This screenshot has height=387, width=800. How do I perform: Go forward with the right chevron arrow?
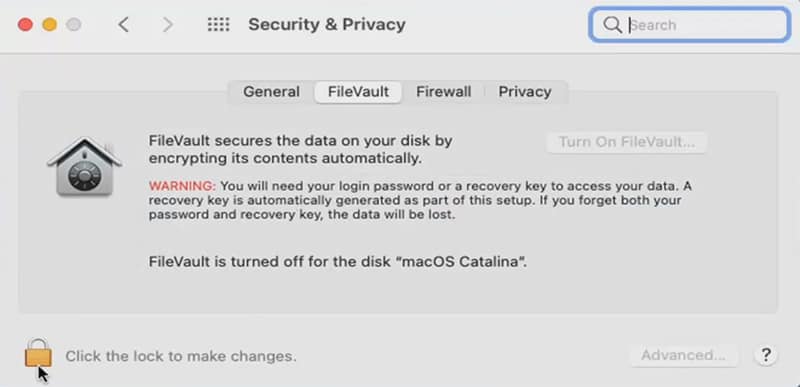pyautogui.click(x=167, y=24)
